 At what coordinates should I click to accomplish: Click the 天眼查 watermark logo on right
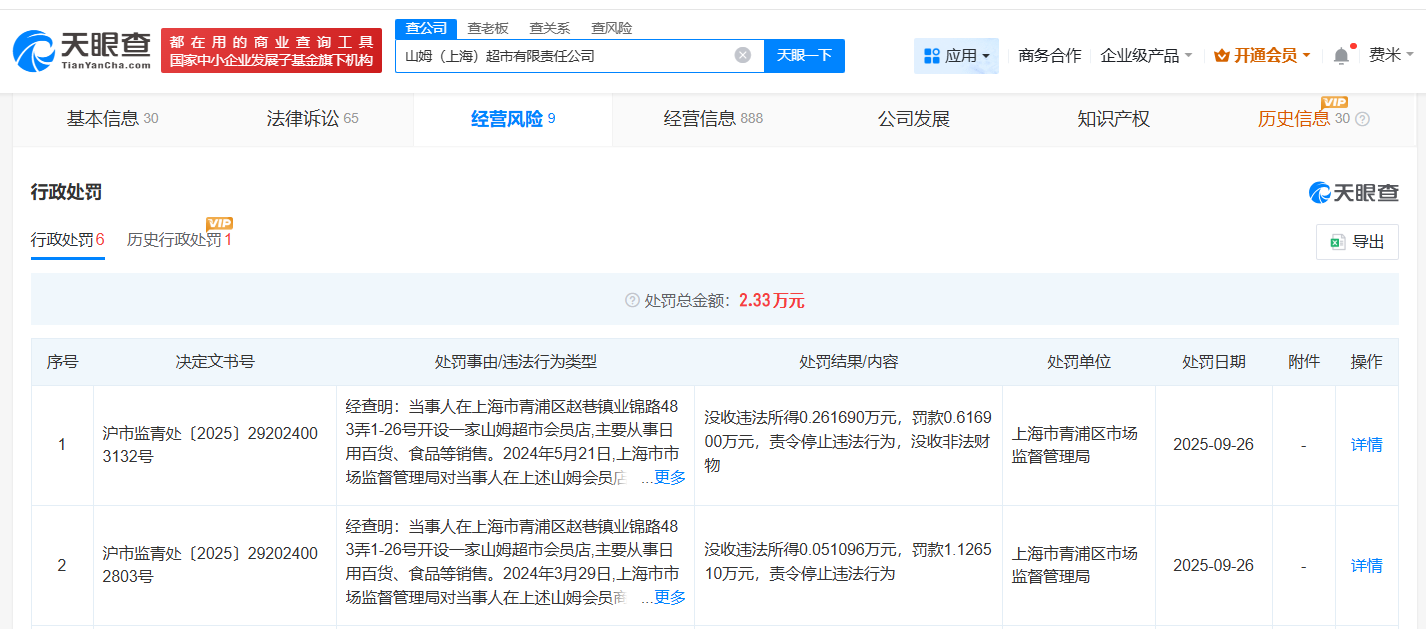pos(1353,193)
